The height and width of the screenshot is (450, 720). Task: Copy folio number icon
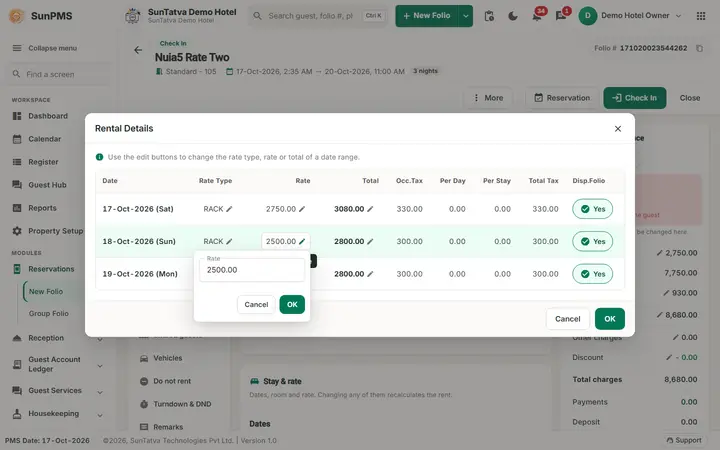tap(699, 48)
